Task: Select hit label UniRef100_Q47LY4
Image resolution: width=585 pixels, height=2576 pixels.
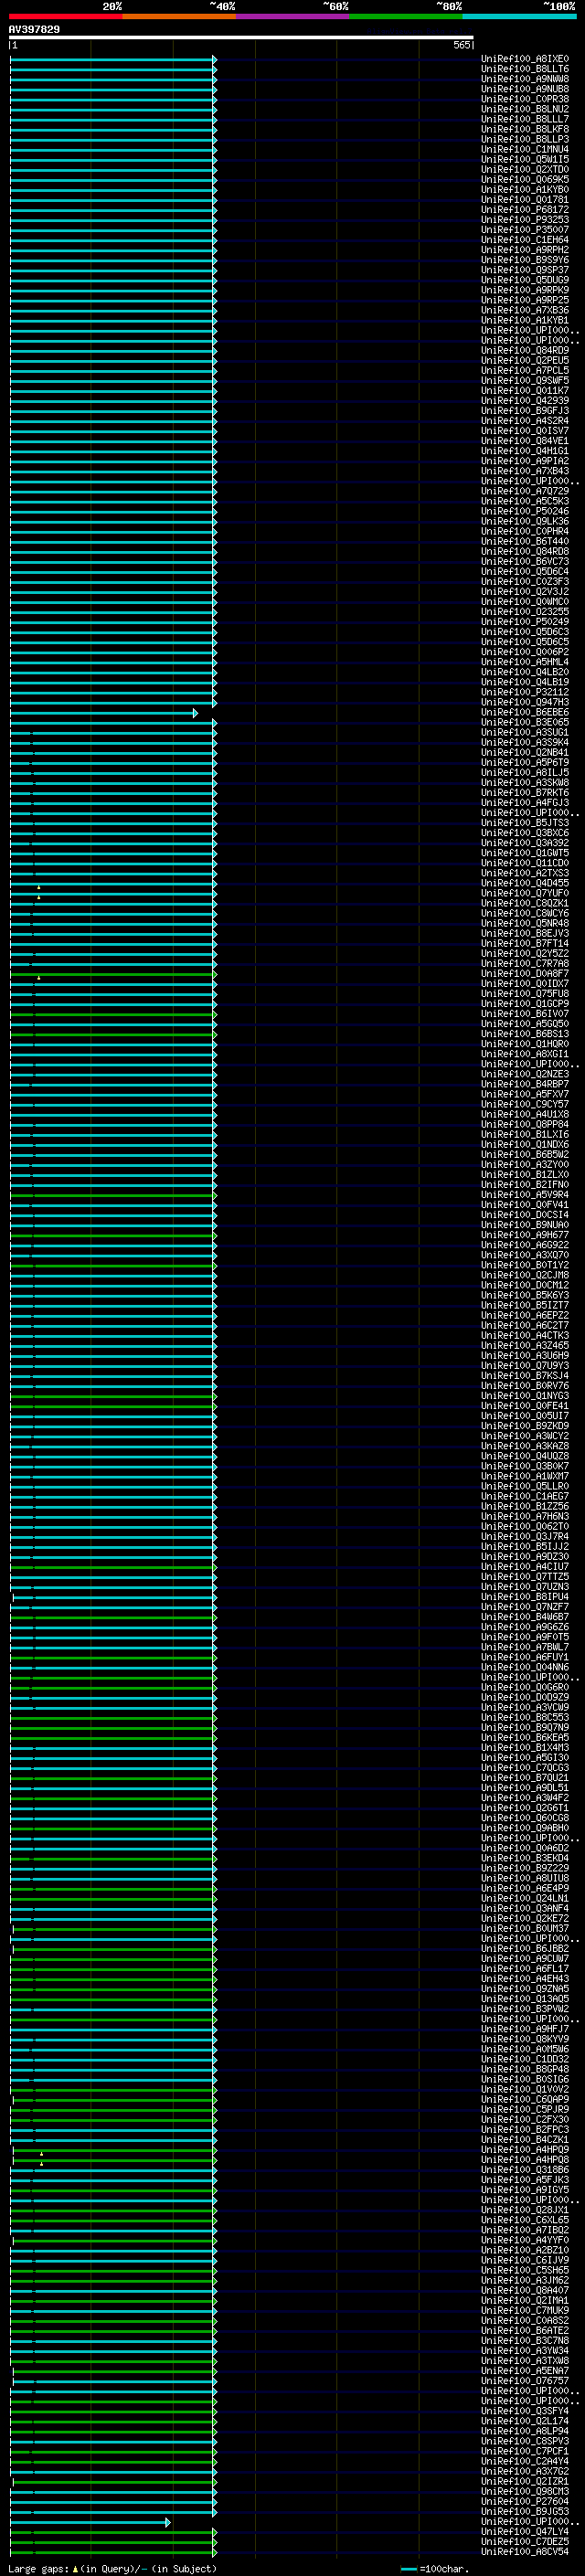Action: click(525, 2530)
